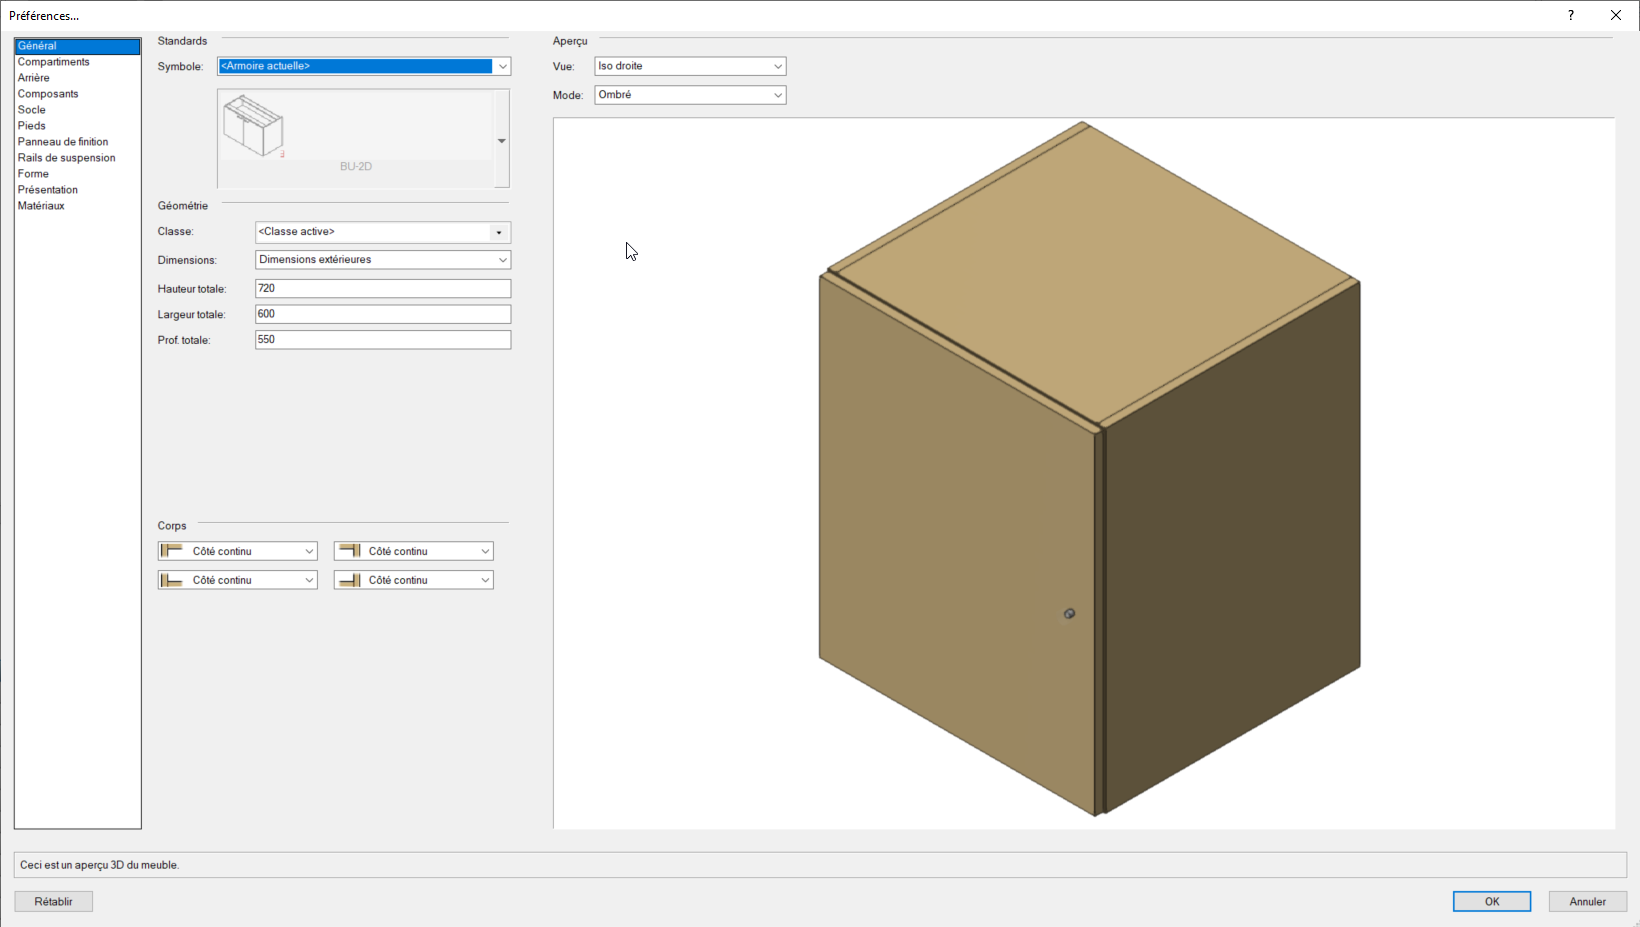This screenshot has height=927, width=1640.
Task: Open the Mode dropdown showing Ombré
Action: (x=690, y=95)
